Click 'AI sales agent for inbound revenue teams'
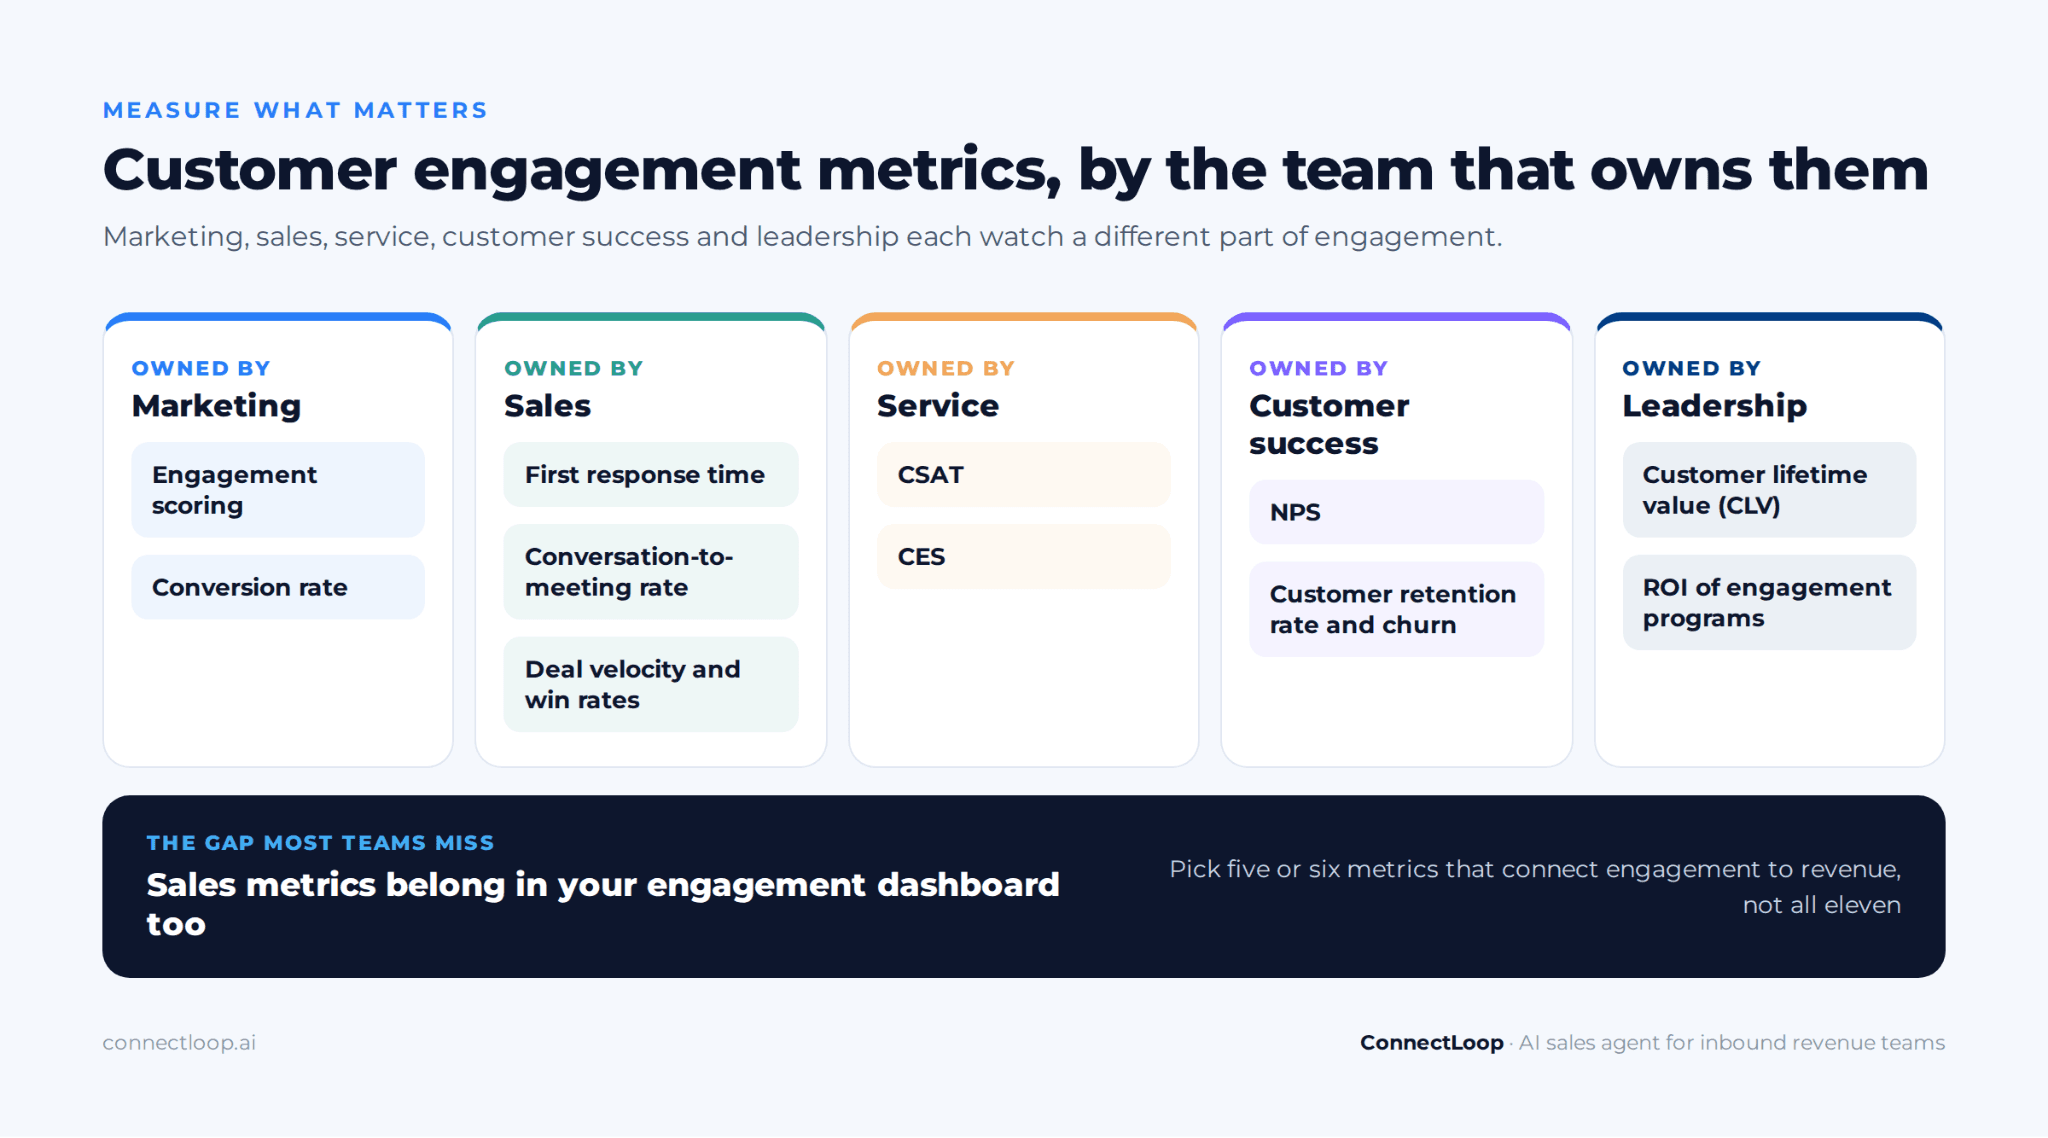Viewport: 2048px width, 1138px height. (1732, 1043)
